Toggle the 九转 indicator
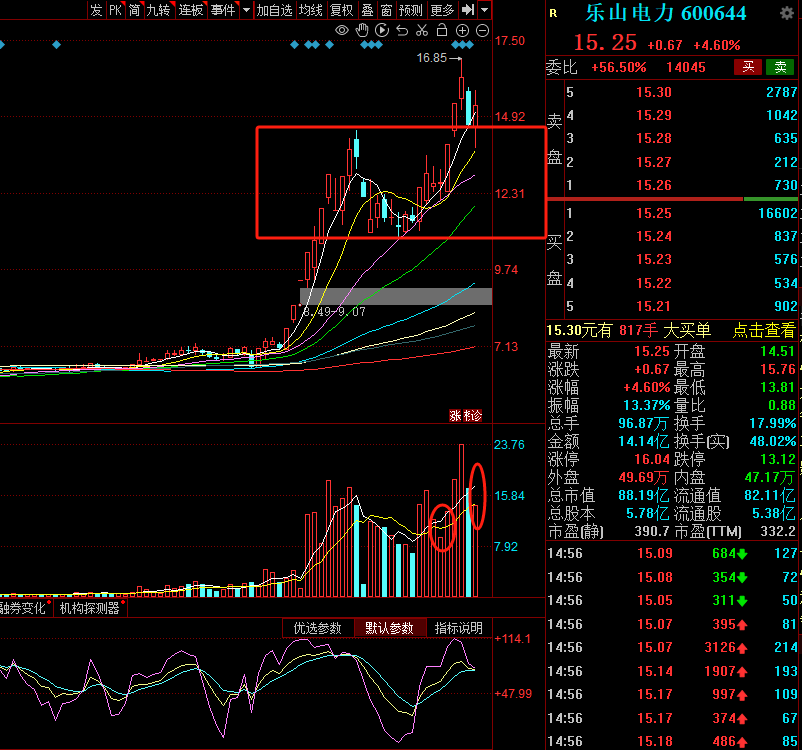The image size is (802, 750). click(x=159, y=10)
